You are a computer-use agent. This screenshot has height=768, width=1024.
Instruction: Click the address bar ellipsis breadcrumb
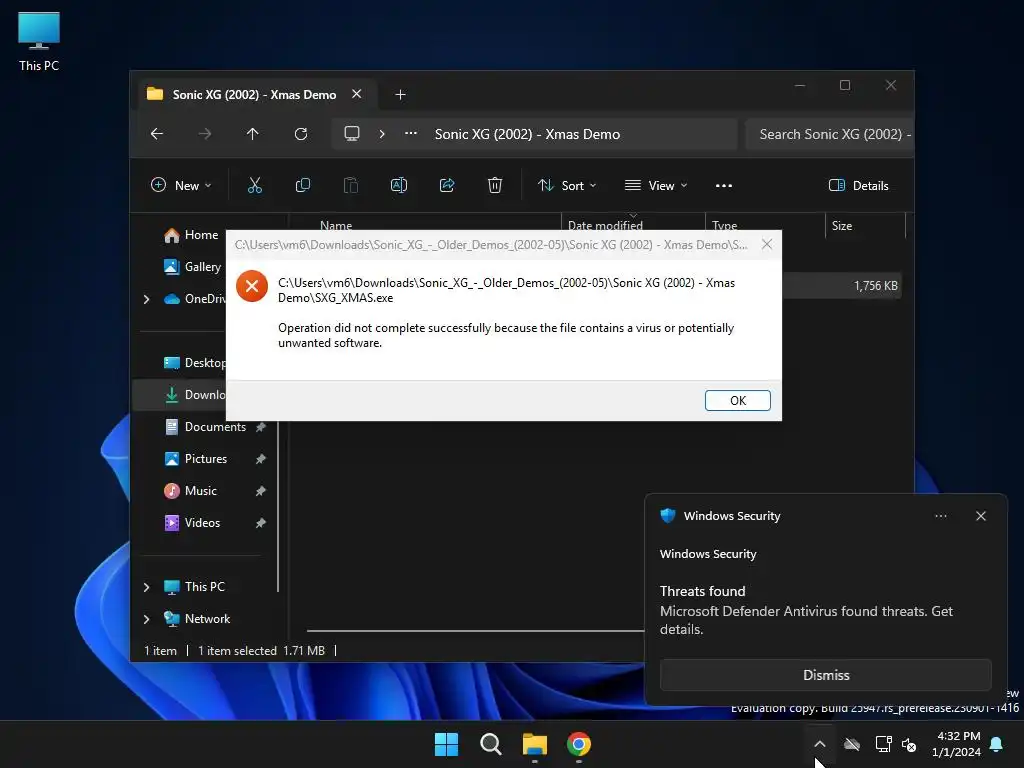click(x=411, y=134)
